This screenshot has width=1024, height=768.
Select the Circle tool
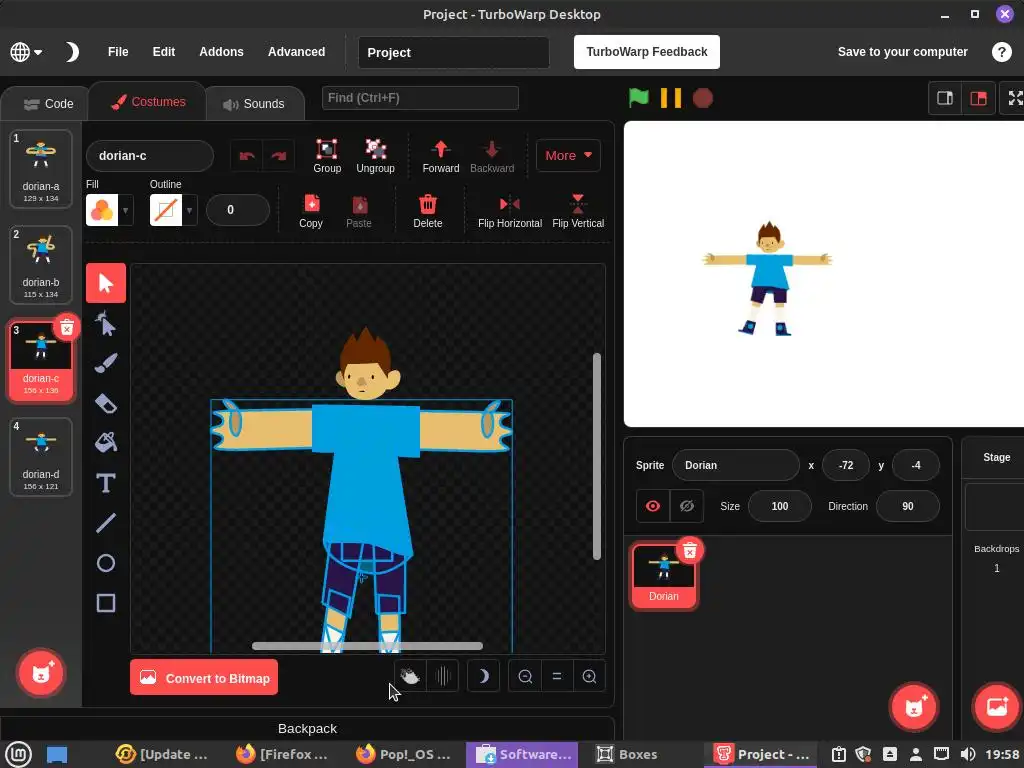tap(106, 563)
